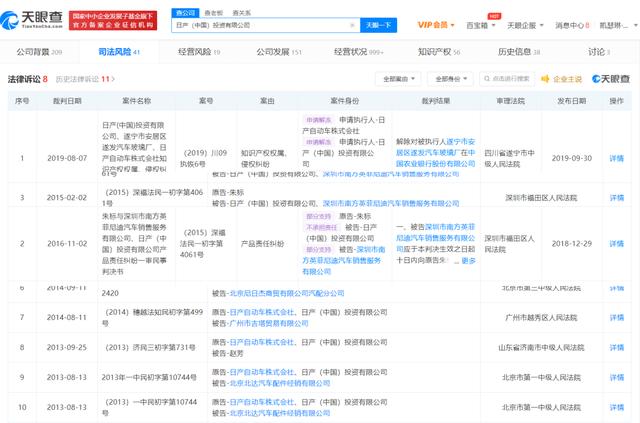Select the 查公司 search tab
Screen dimensions: 640x423
click(185, 13)
